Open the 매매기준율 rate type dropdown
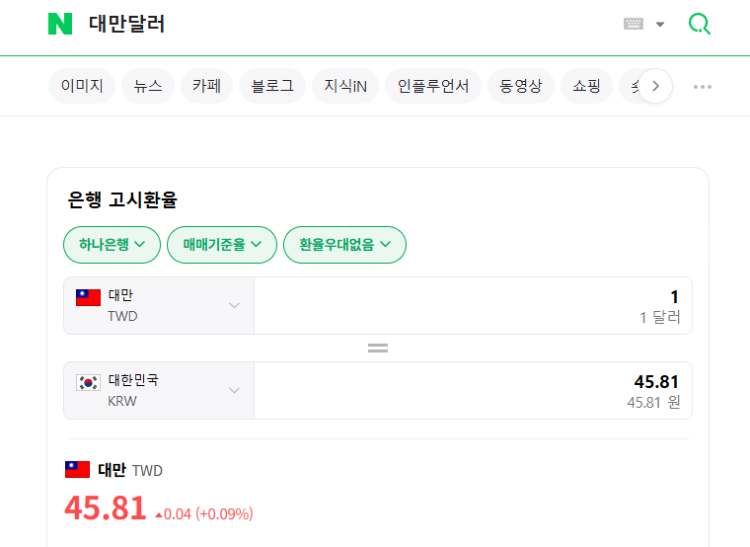The height and width of the screenshot is (547, 750). (x=222, y=245)
